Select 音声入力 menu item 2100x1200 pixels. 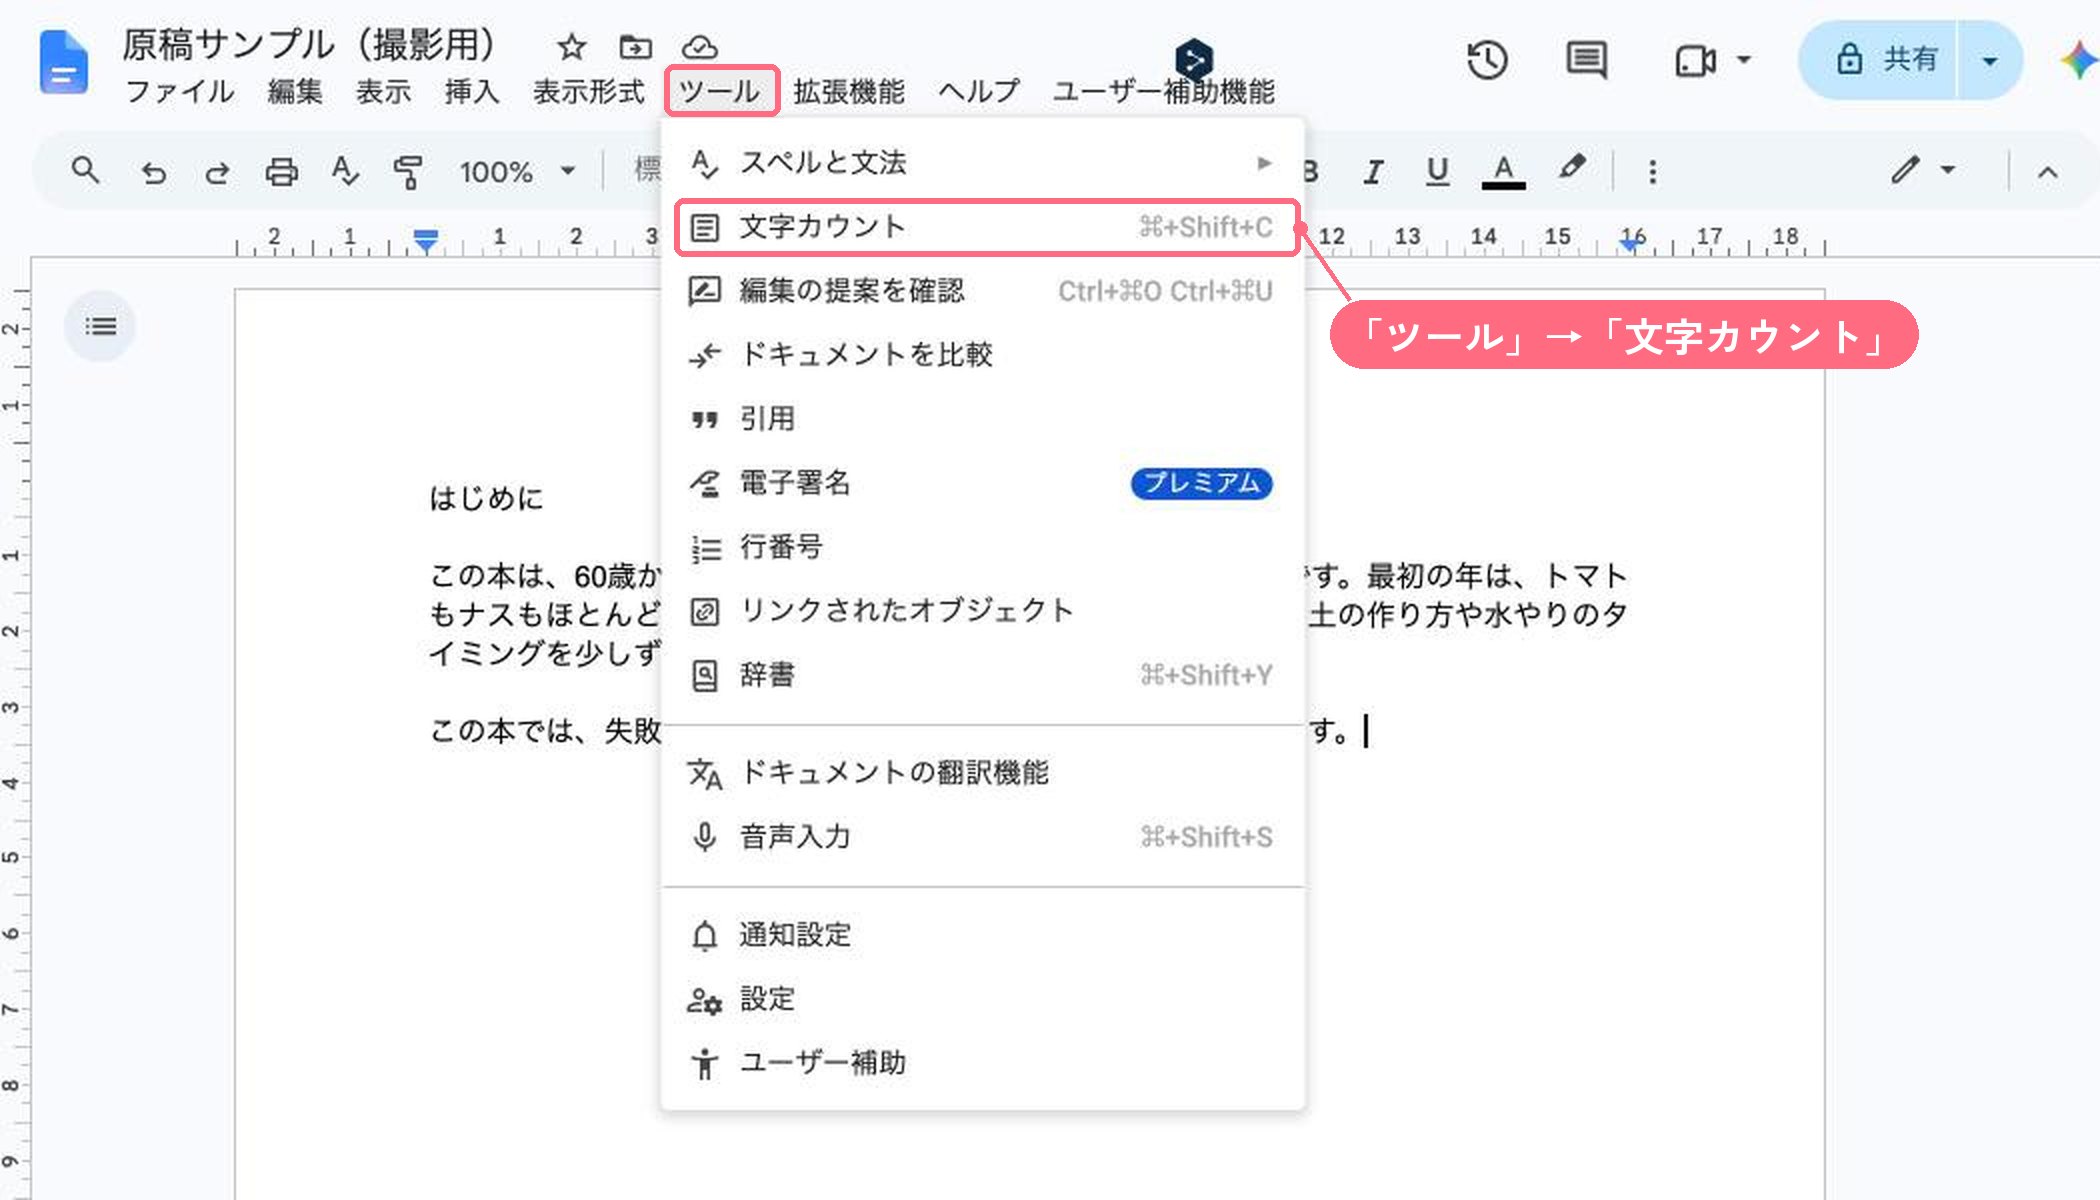point(982,836)
